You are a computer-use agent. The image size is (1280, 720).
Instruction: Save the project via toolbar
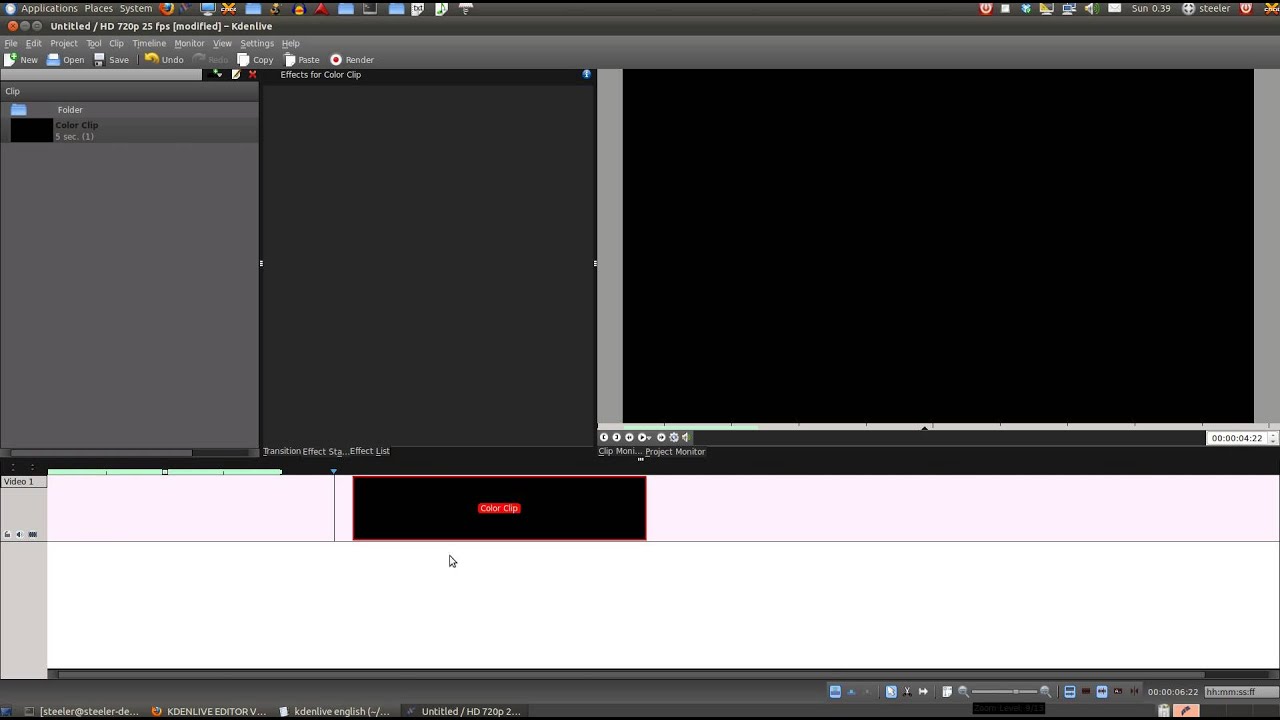coord(110,60)
